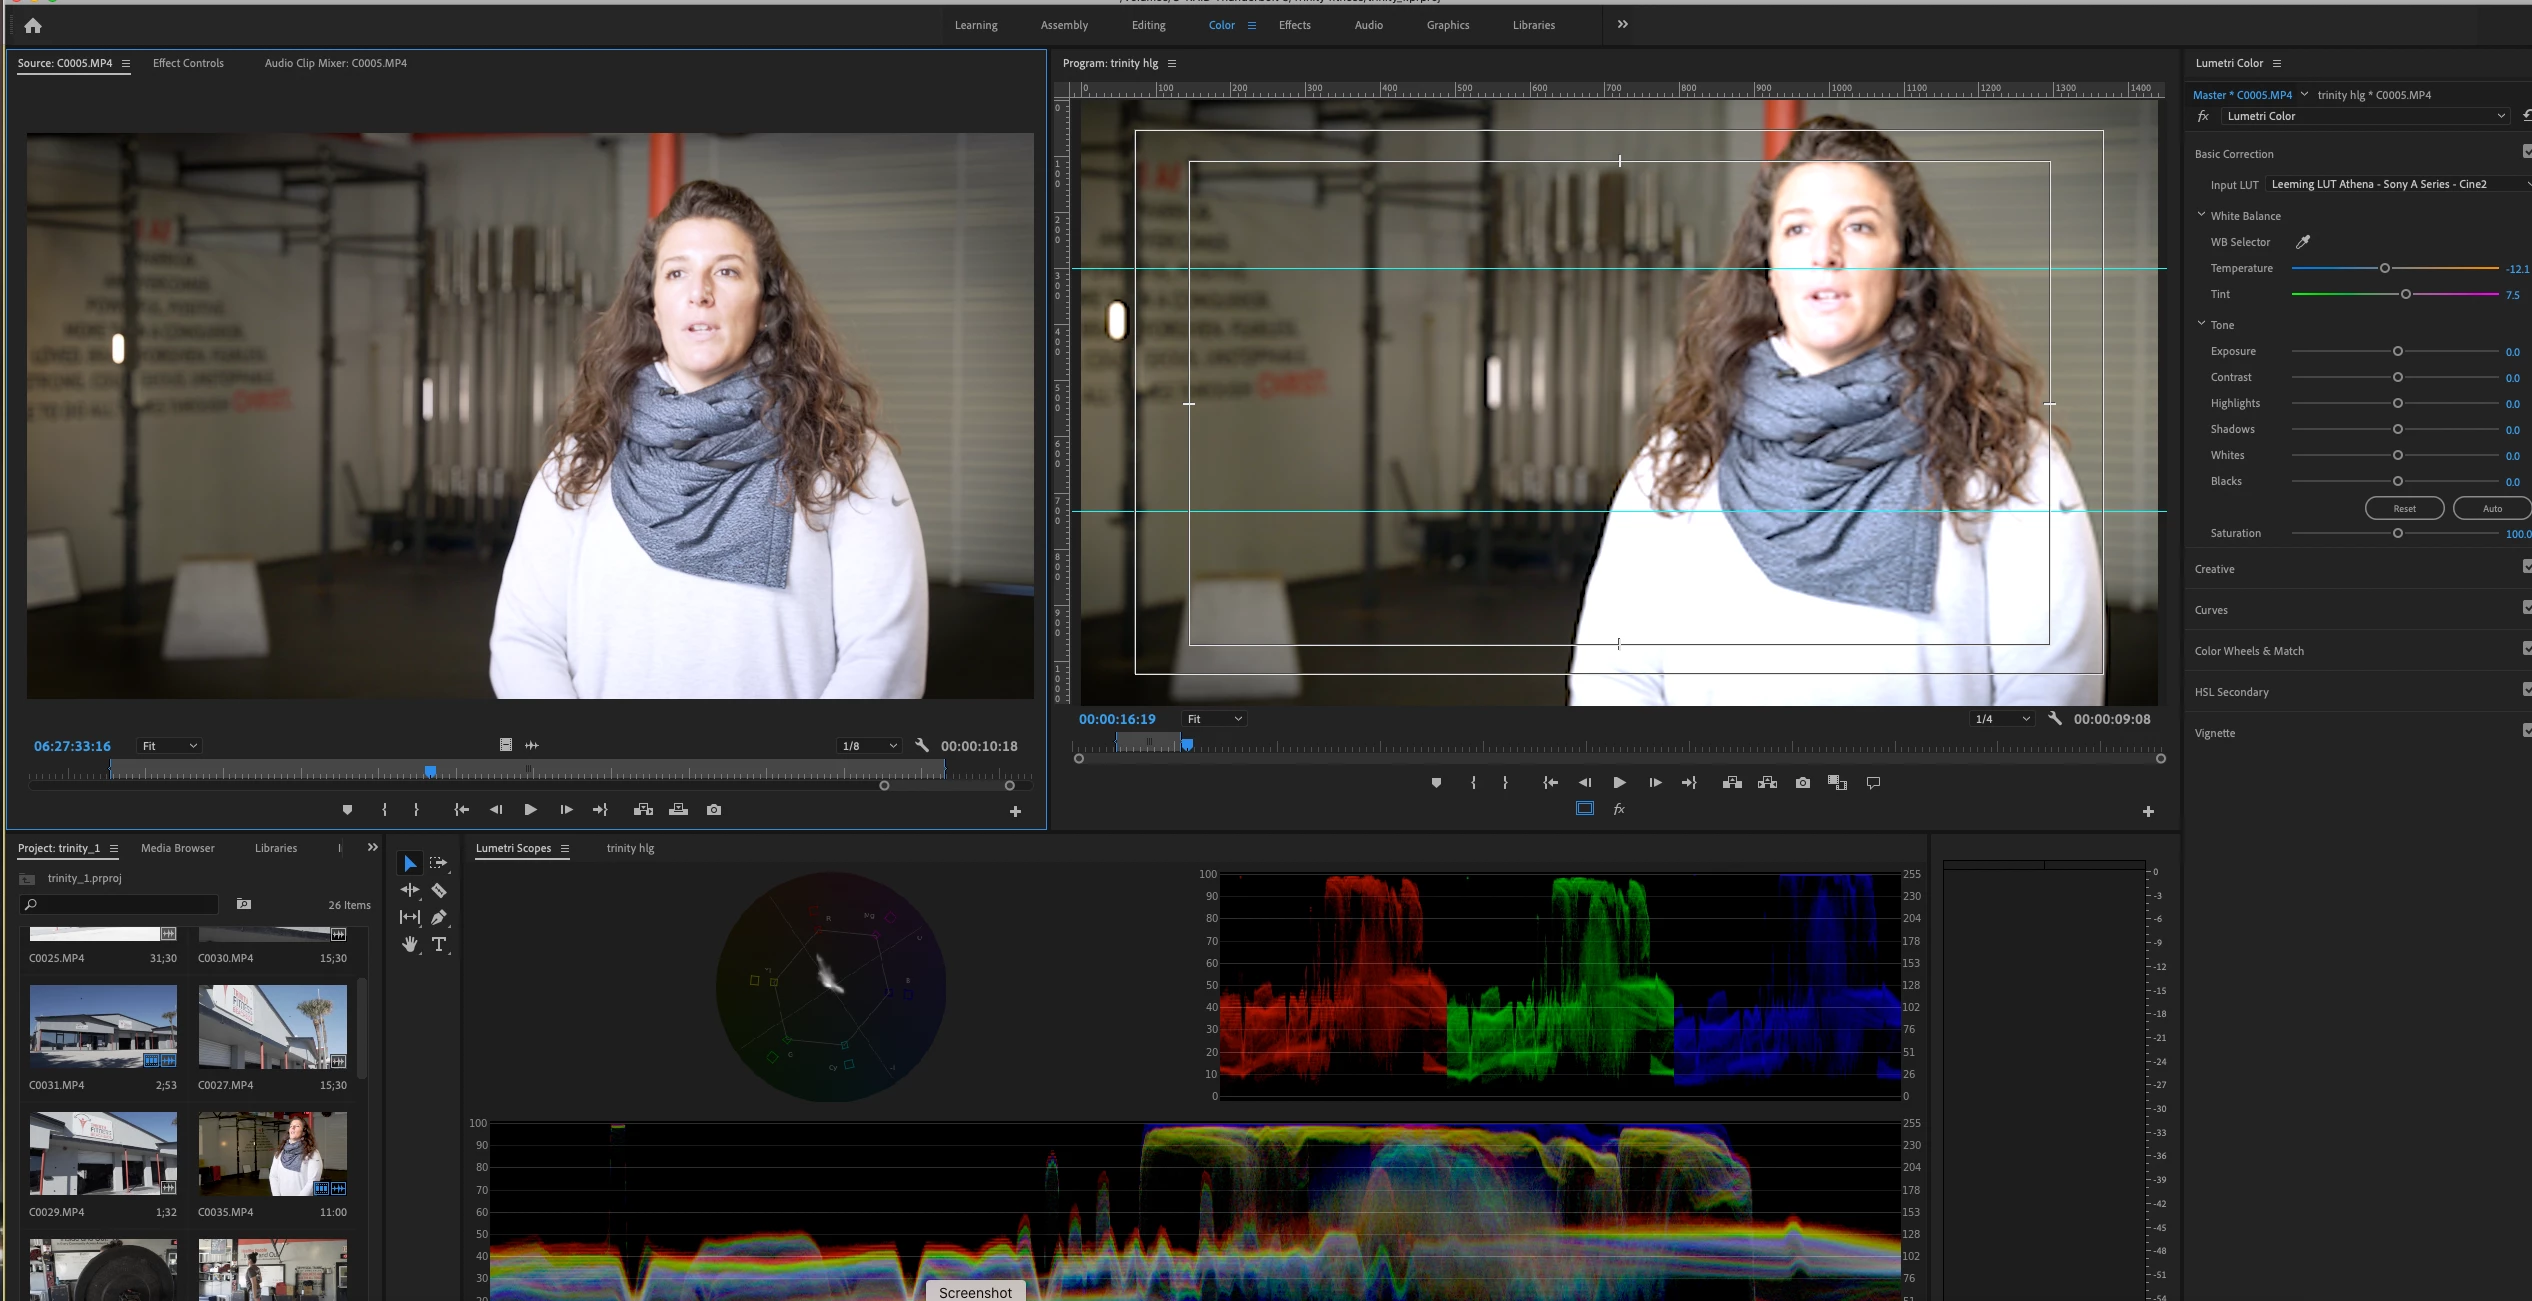
Task: Click the Home icon in top bar
Action: coord(33,26)
